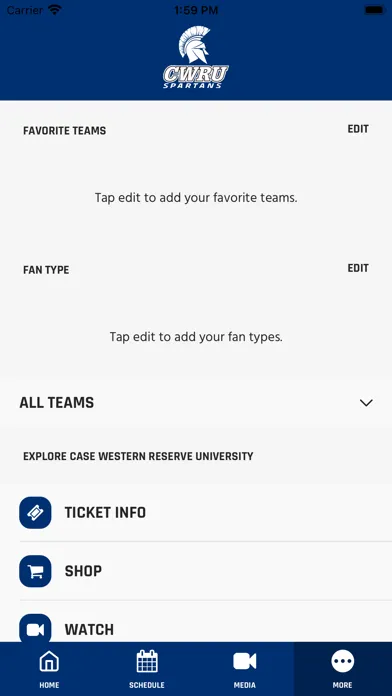The image size is (392, 696).
Task: Tap the battery indicator in status bar
Action: click(x=375, y=10)
